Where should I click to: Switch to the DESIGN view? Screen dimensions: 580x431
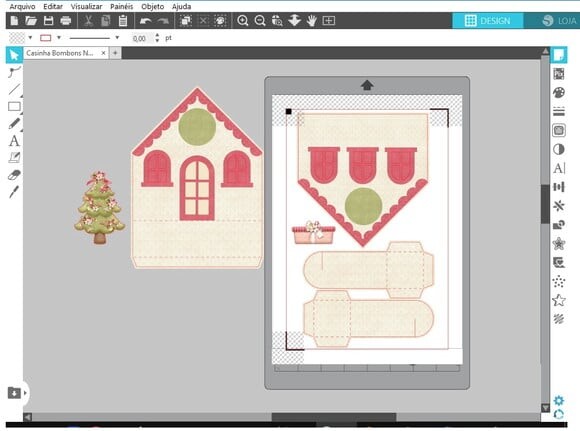488,21
